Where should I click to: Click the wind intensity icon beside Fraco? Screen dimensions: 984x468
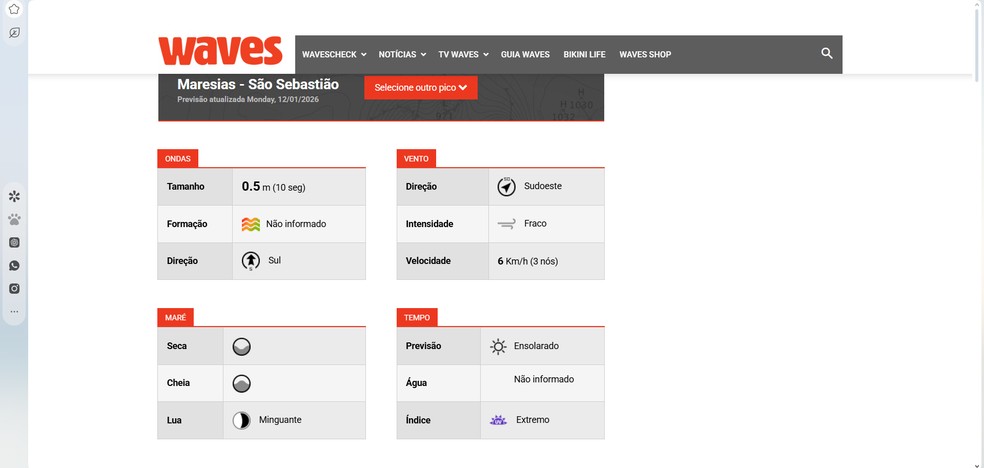coord(506,223)
